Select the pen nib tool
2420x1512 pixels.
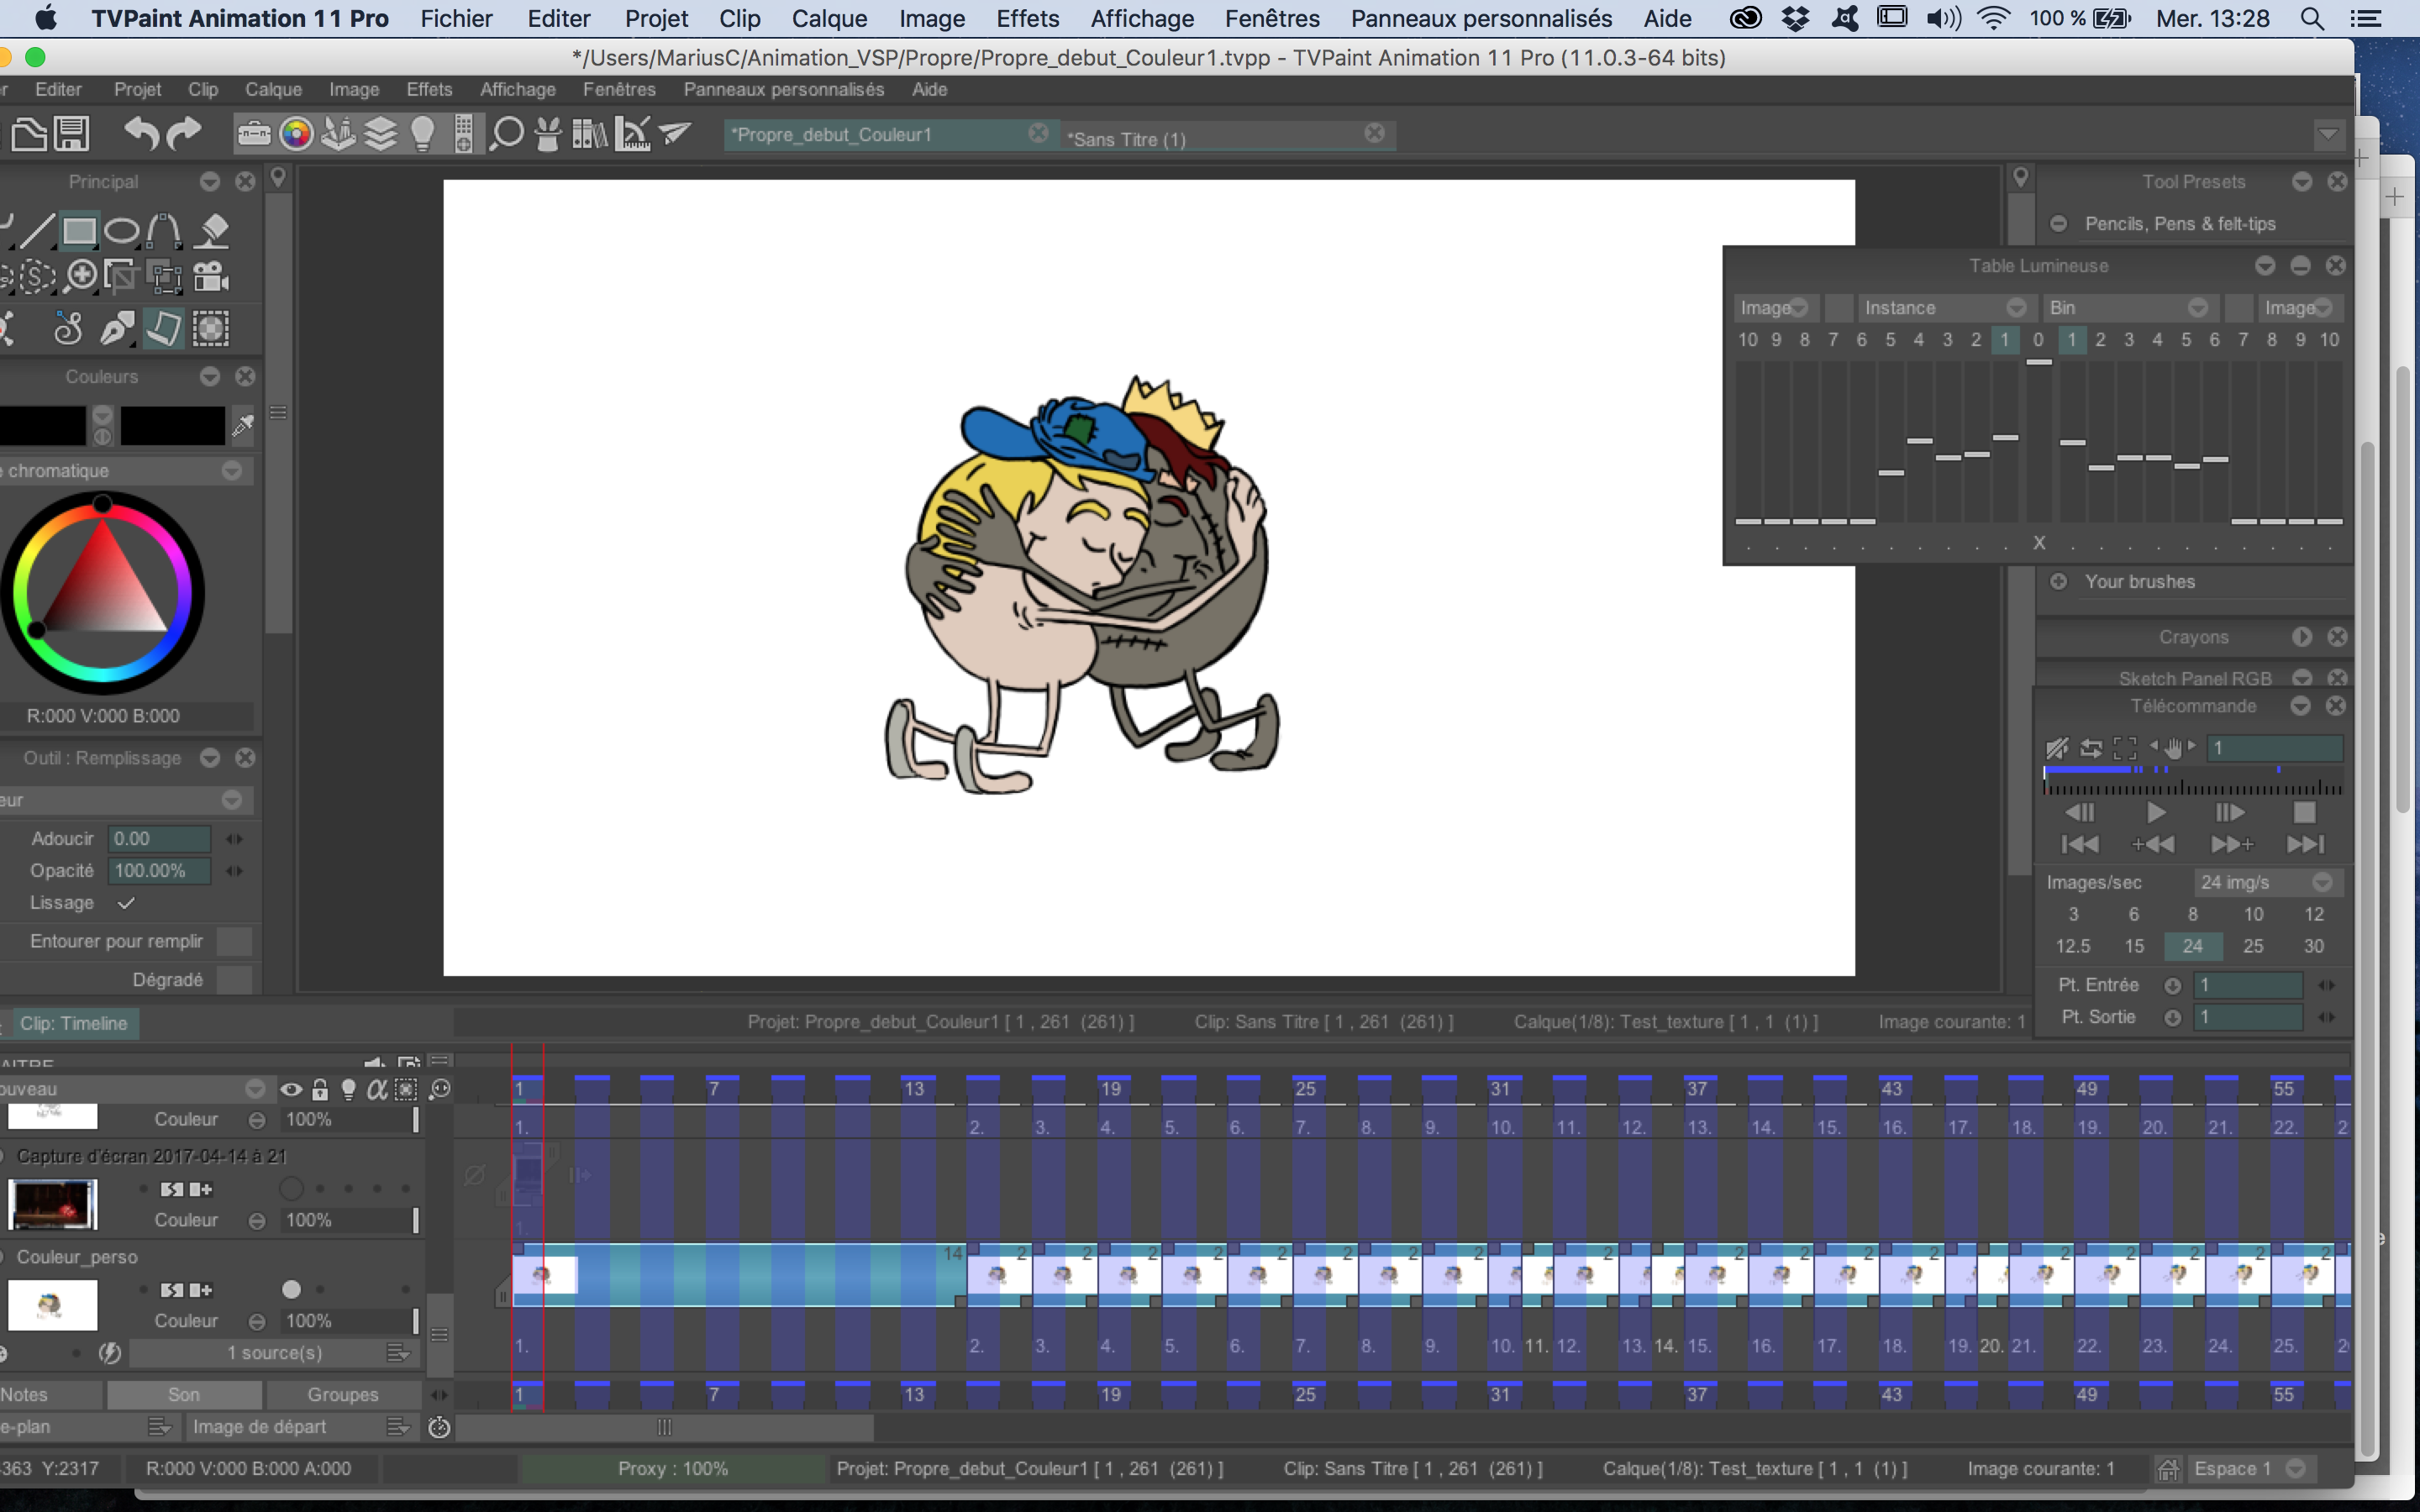[x=117, y=328]
